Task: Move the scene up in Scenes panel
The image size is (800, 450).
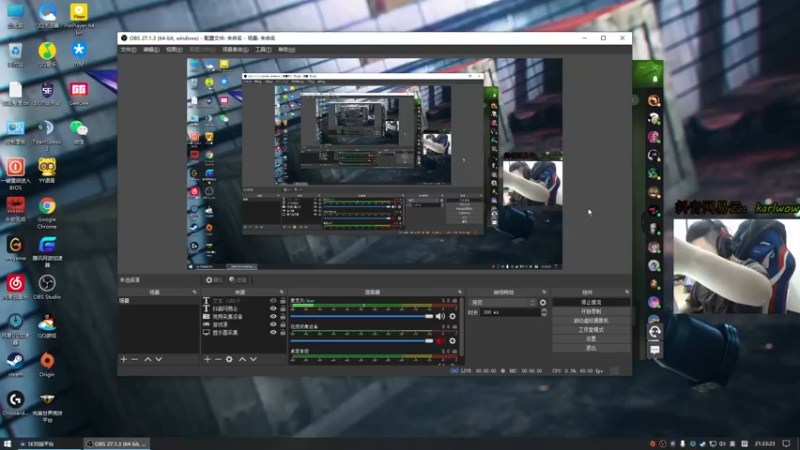Action: pyautogui.click(x=147, y=359)
